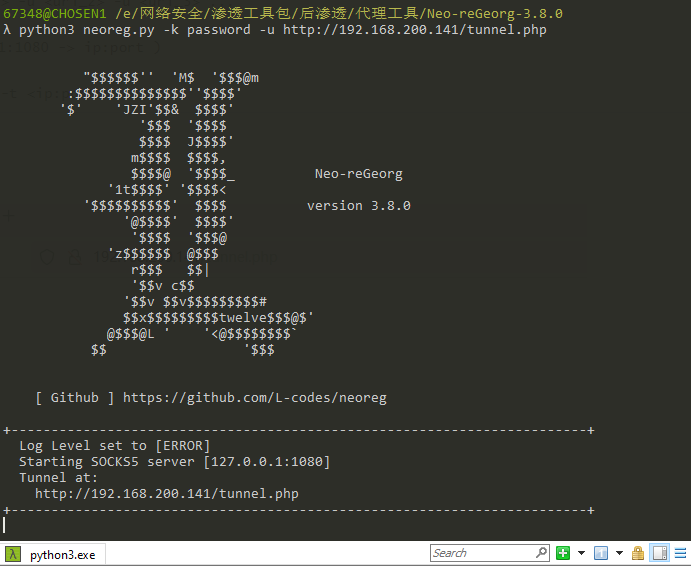The image size is (691, 567).
Task: Click the magnifier icon in Search box
Action: point(542,552)
